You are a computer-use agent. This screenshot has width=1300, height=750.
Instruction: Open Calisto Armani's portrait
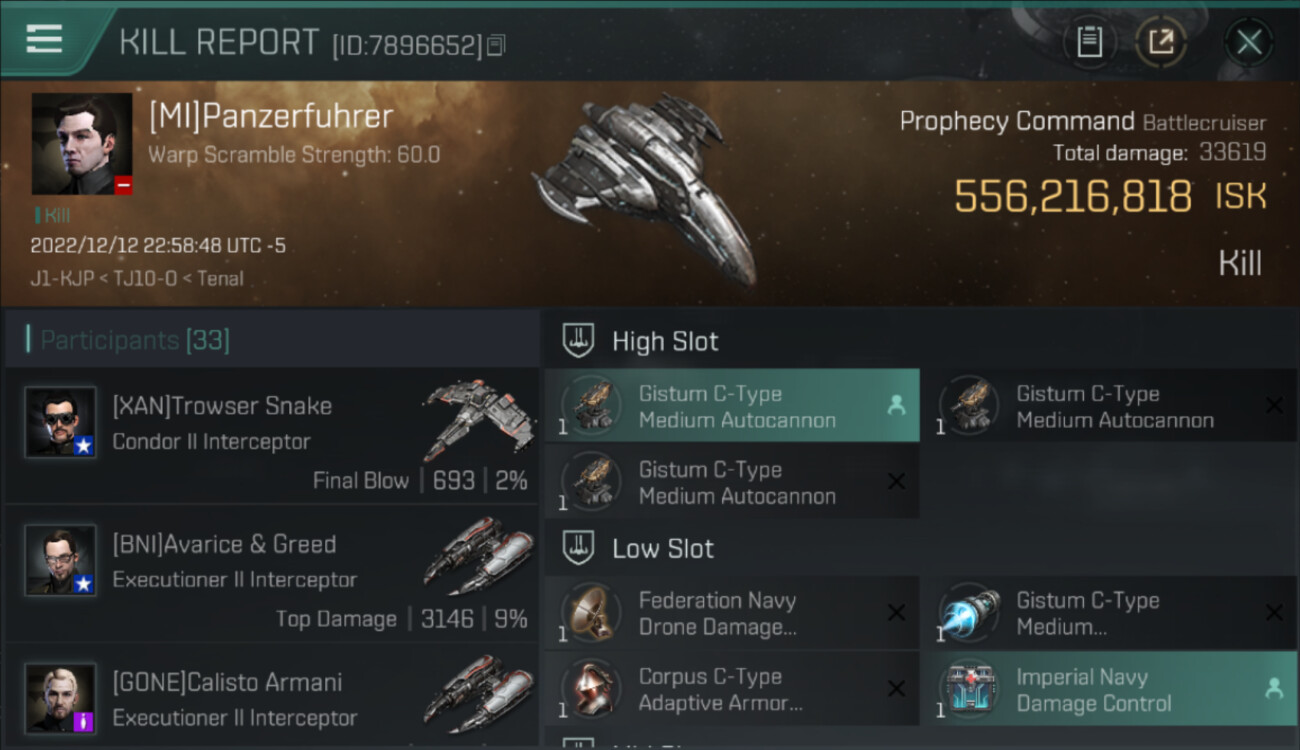click(60, 698)
